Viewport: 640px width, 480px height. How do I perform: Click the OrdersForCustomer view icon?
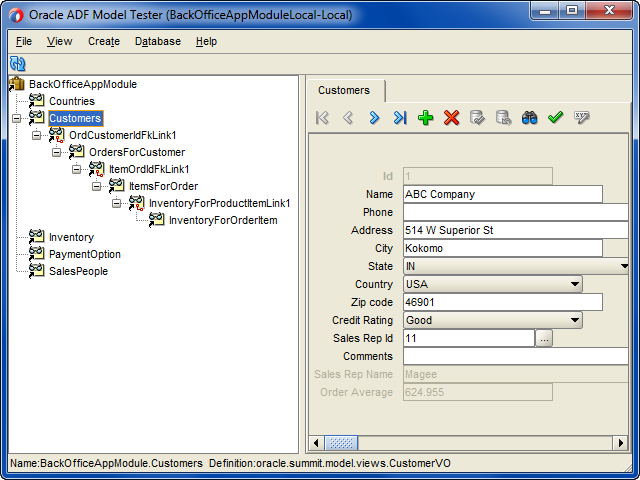coord(76,152)
